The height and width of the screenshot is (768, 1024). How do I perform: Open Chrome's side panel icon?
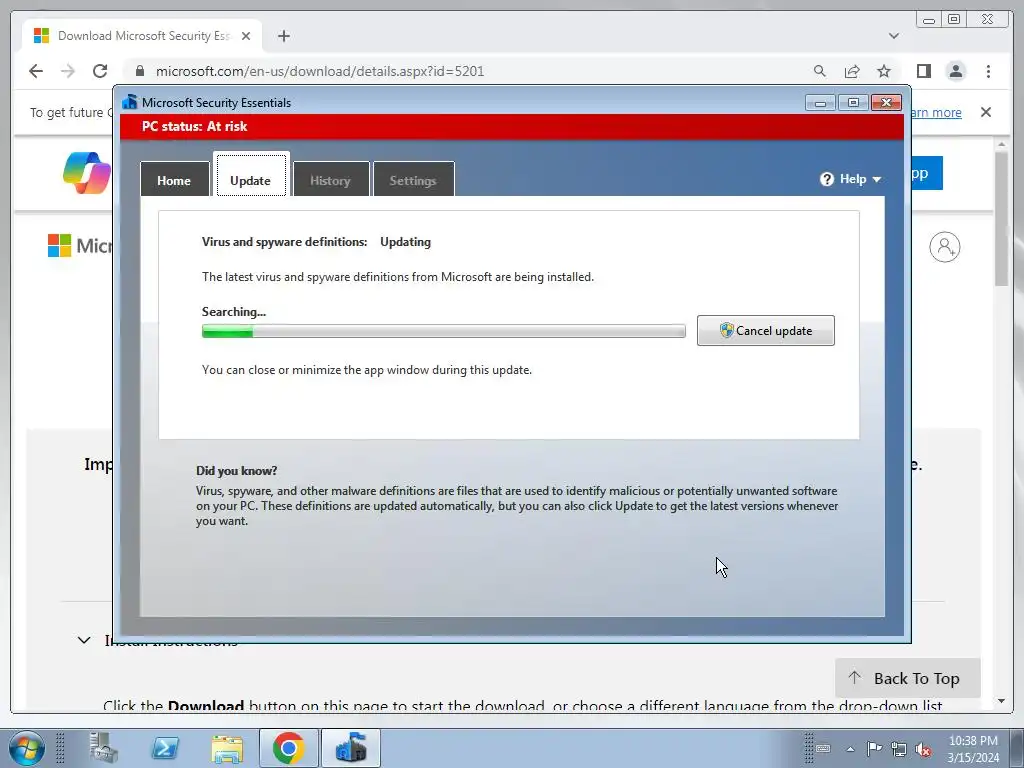click(x=923, y=71)
